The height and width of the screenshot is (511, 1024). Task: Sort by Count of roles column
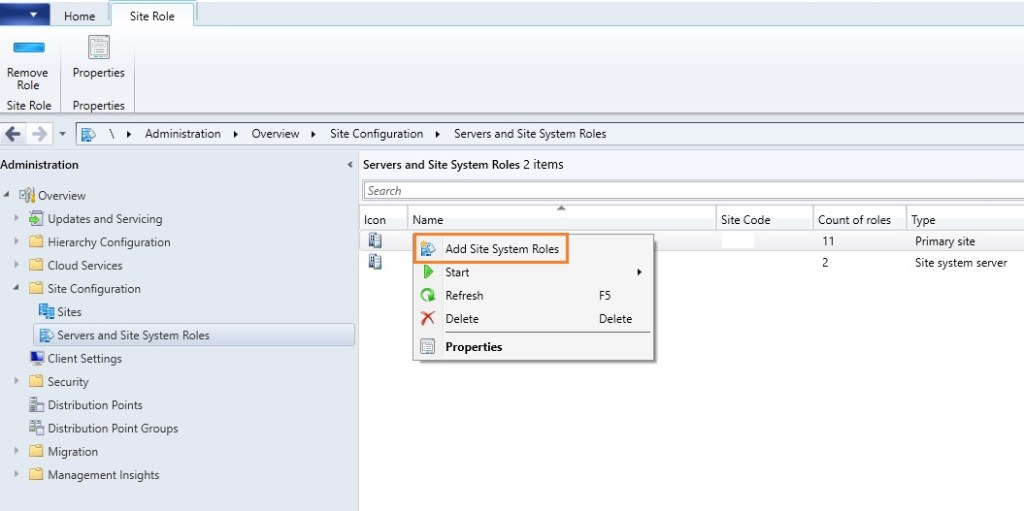pyautogui.click(x=860, y=220)
